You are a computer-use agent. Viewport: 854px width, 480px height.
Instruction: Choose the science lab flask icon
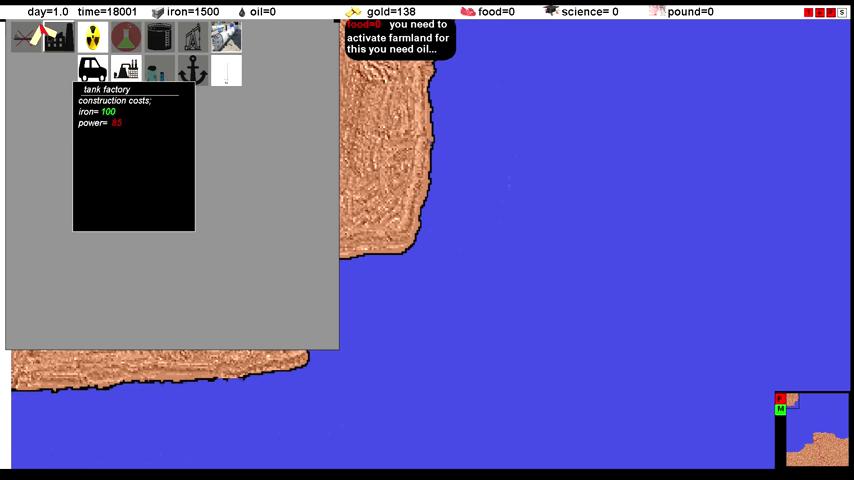[126, 38]
